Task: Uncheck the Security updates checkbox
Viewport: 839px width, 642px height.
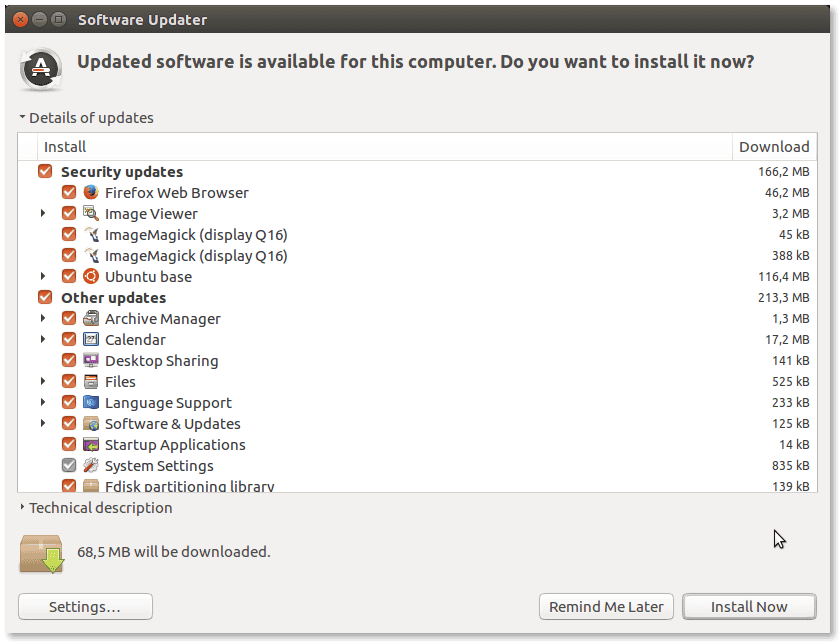Action: 45,171
